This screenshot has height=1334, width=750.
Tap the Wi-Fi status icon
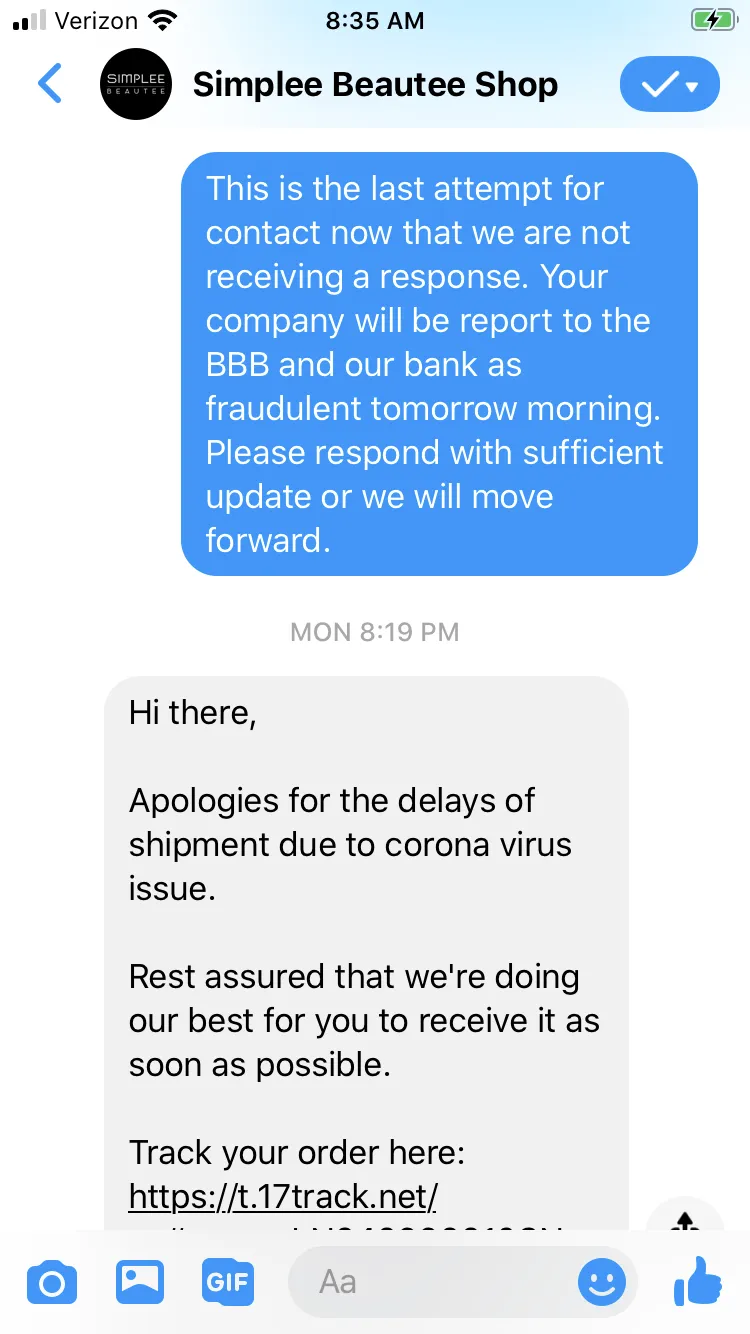(161, 20)
